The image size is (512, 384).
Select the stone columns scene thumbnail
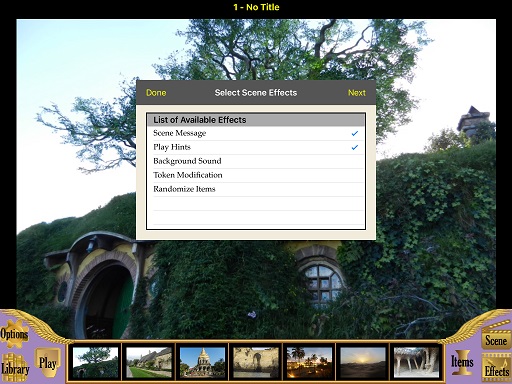click(416, 362)
